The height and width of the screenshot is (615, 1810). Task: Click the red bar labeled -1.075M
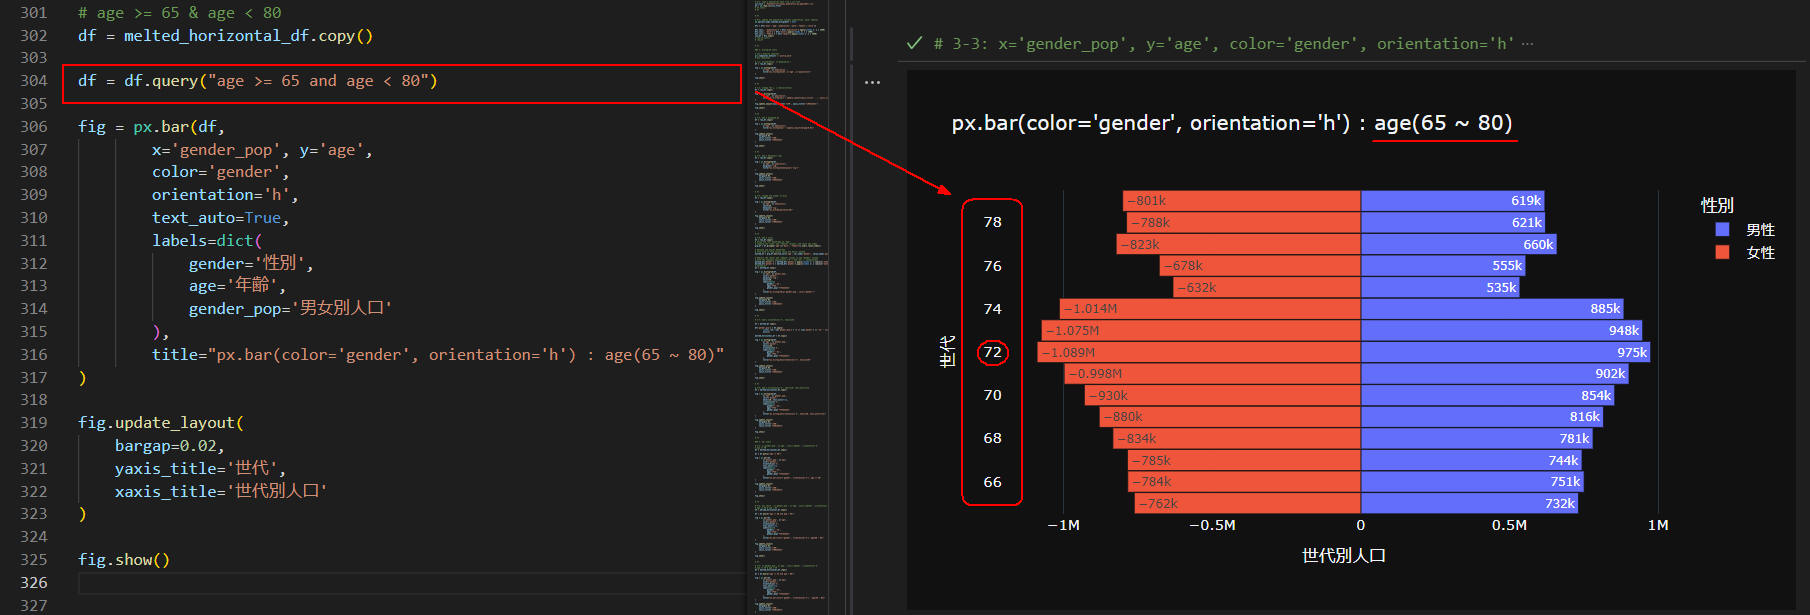(1201, 330)
